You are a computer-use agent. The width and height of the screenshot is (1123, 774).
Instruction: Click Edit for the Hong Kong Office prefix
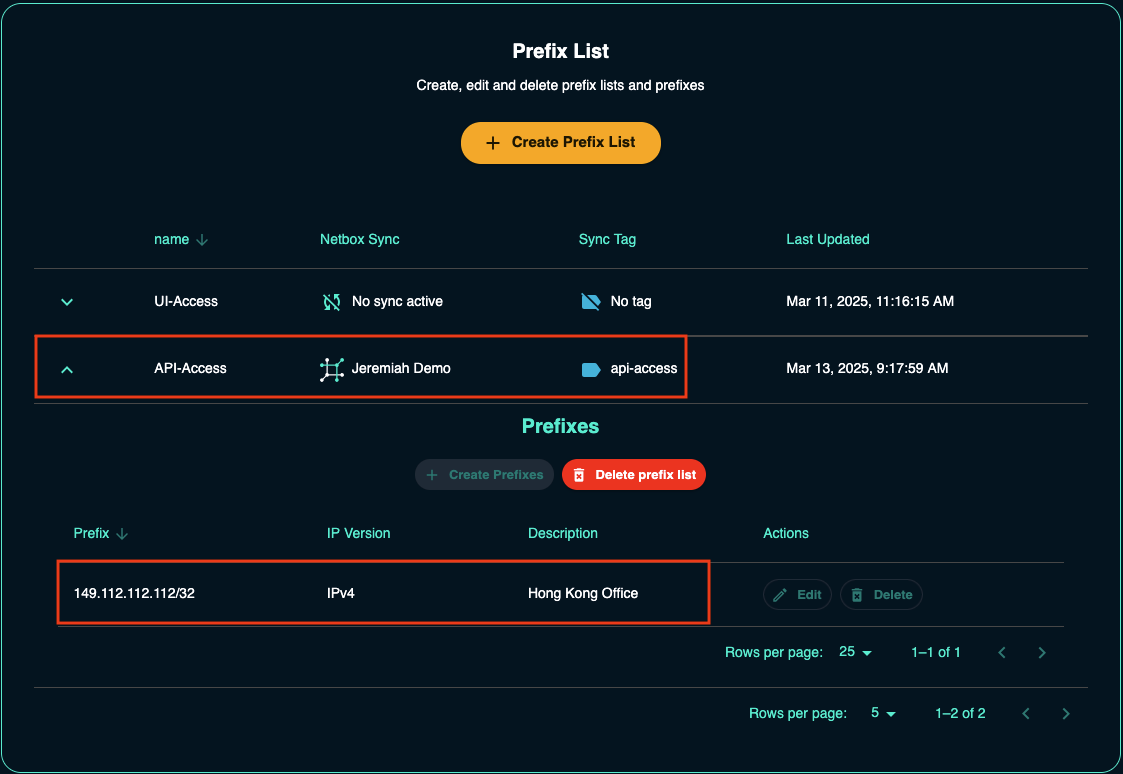(796, 595)
